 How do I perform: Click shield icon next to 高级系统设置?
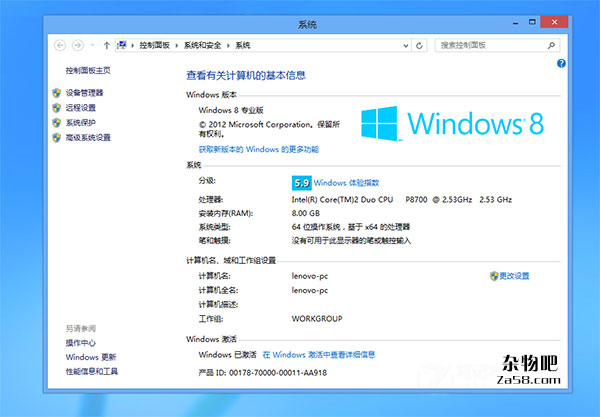(57, 137)
